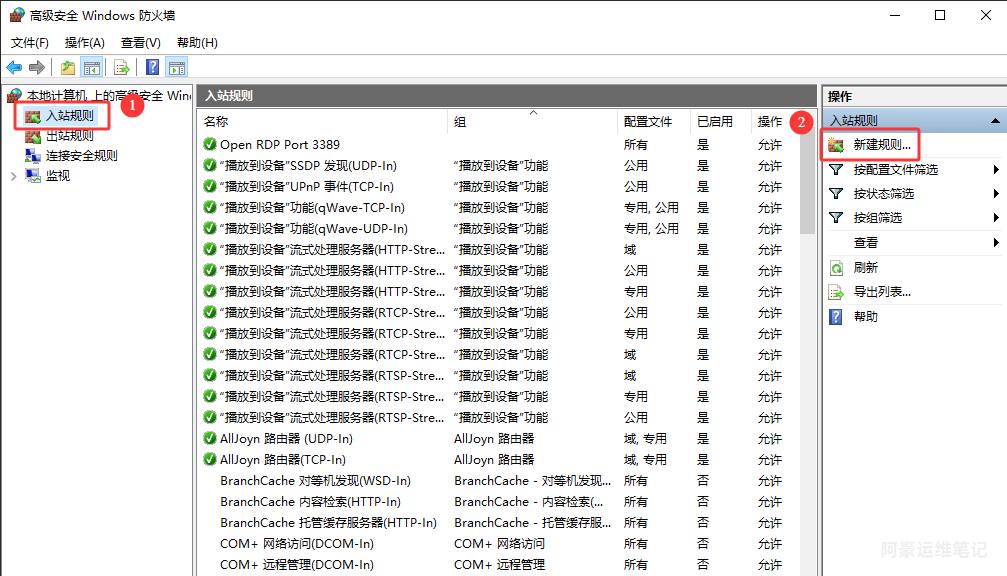Click the Back arrow in the toolbar
The height and width of the screenshot is (576, 1007).
coord(14,67)
